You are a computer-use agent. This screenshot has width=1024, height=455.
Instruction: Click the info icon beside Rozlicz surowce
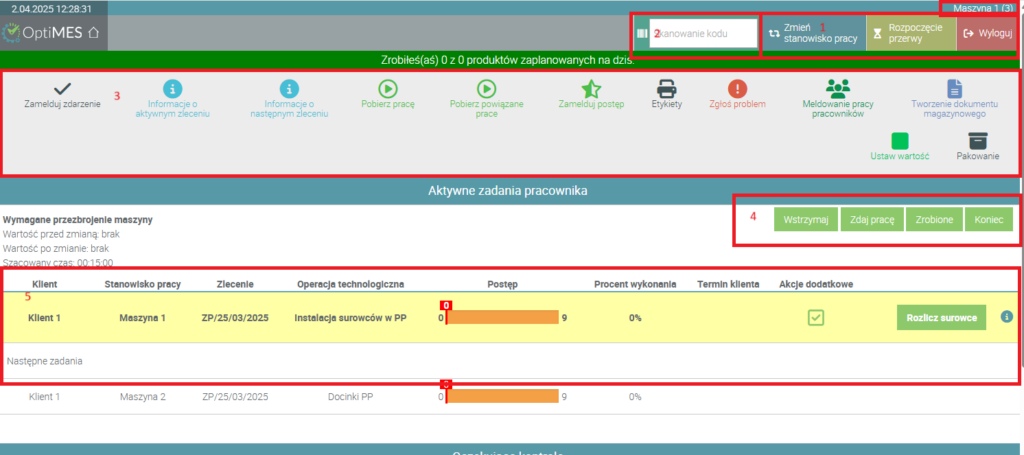[x=1006, y=317]
